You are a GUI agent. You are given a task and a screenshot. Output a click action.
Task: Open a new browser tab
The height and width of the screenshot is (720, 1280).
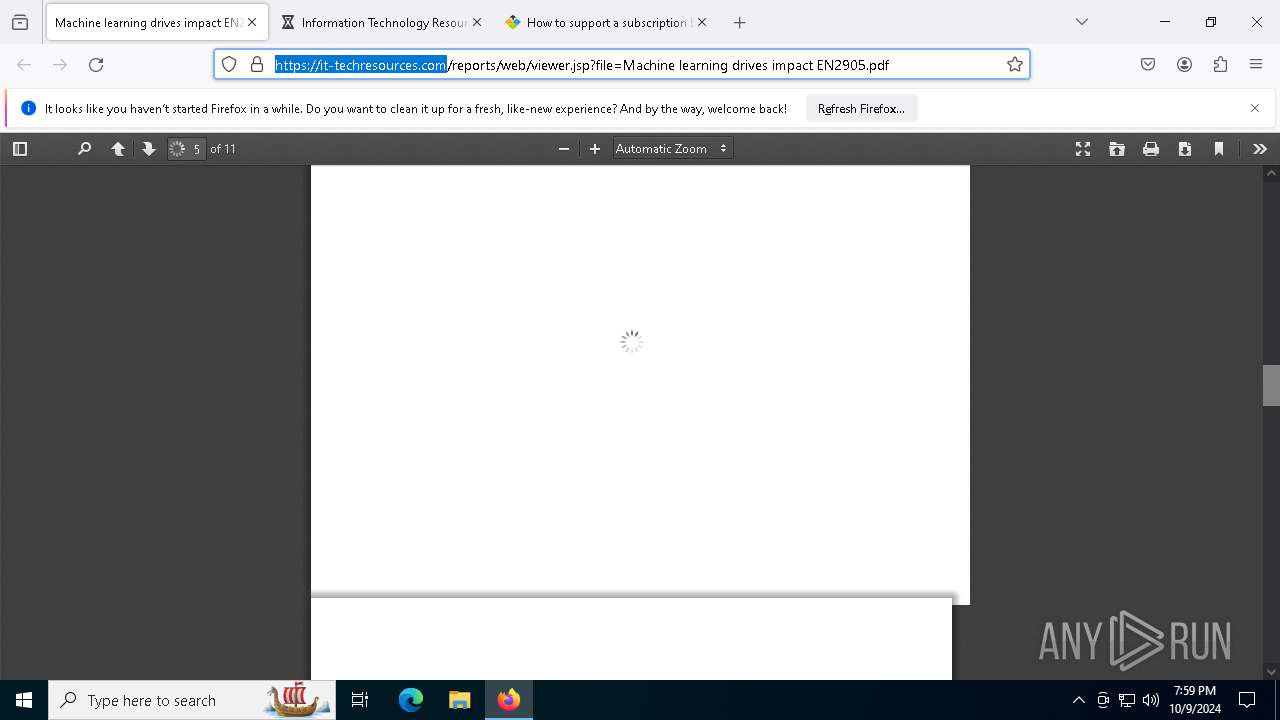(x=740, y=22)
